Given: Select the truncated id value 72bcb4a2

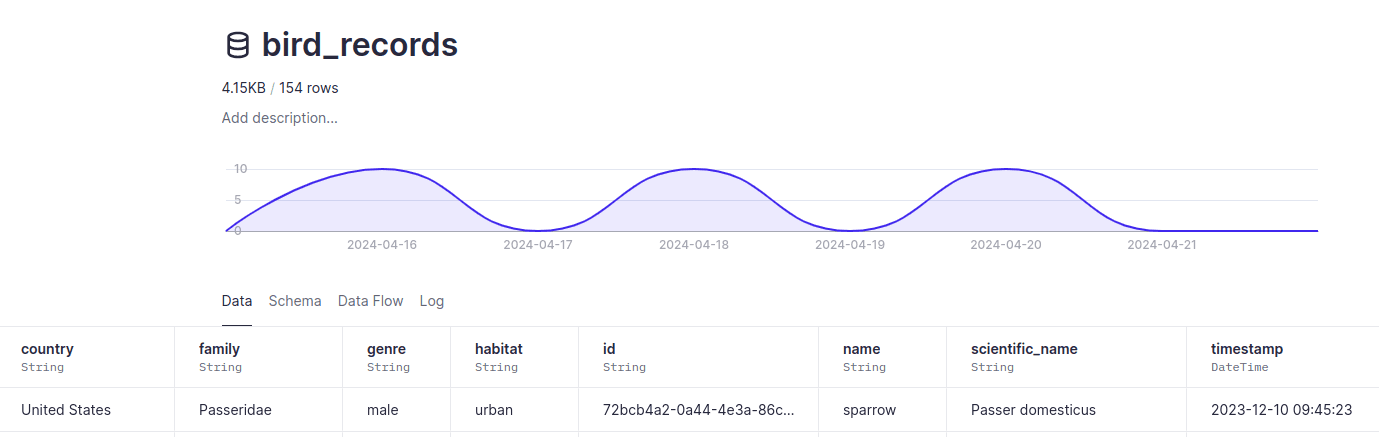Looking at the screenshot, I should pos(699,410).
